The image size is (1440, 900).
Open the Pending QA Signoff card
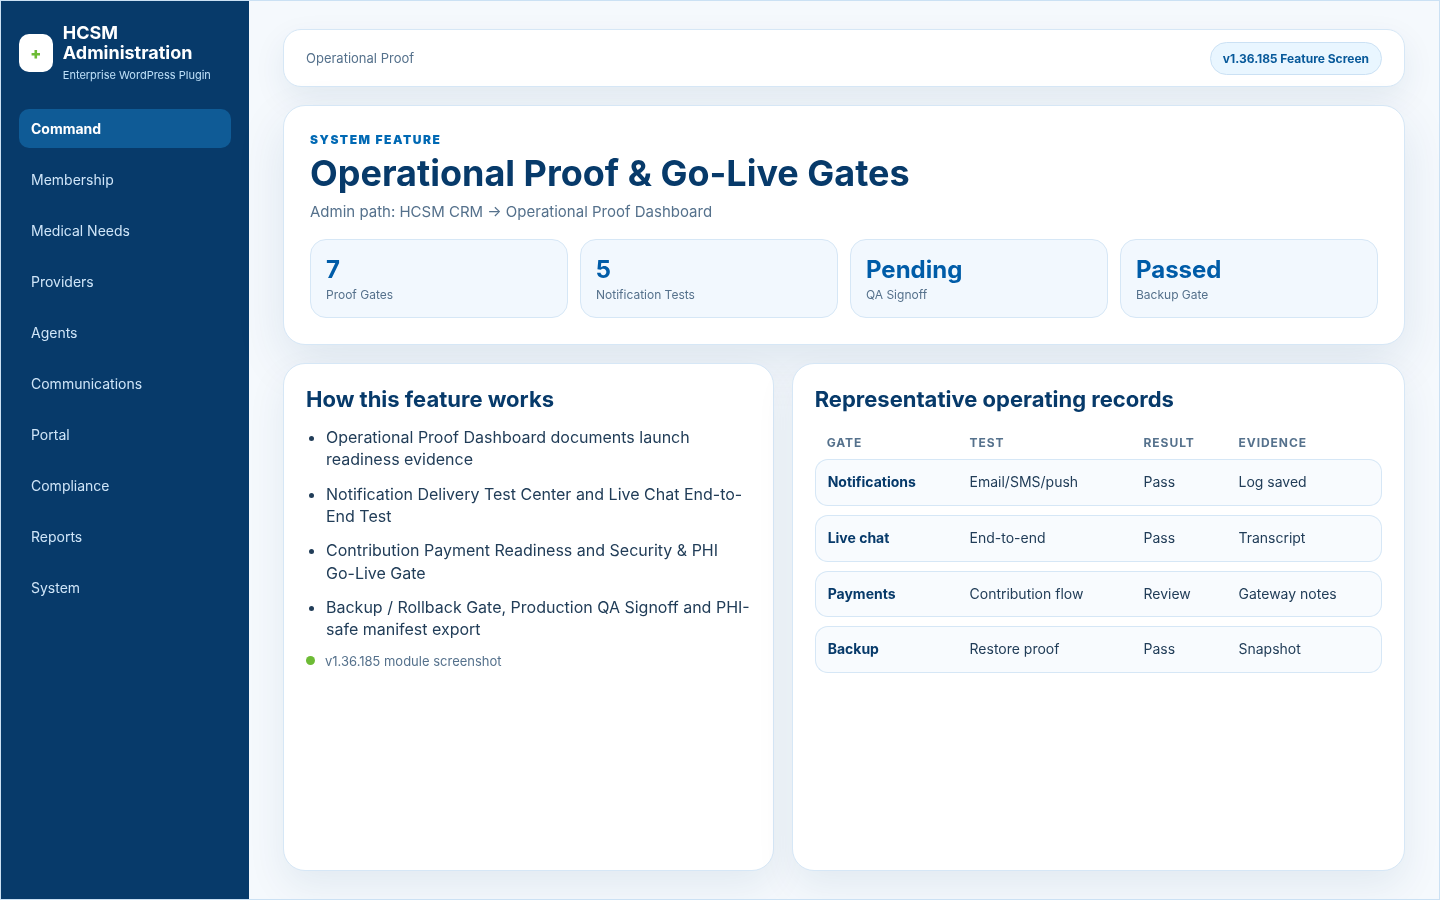(979, 278)
